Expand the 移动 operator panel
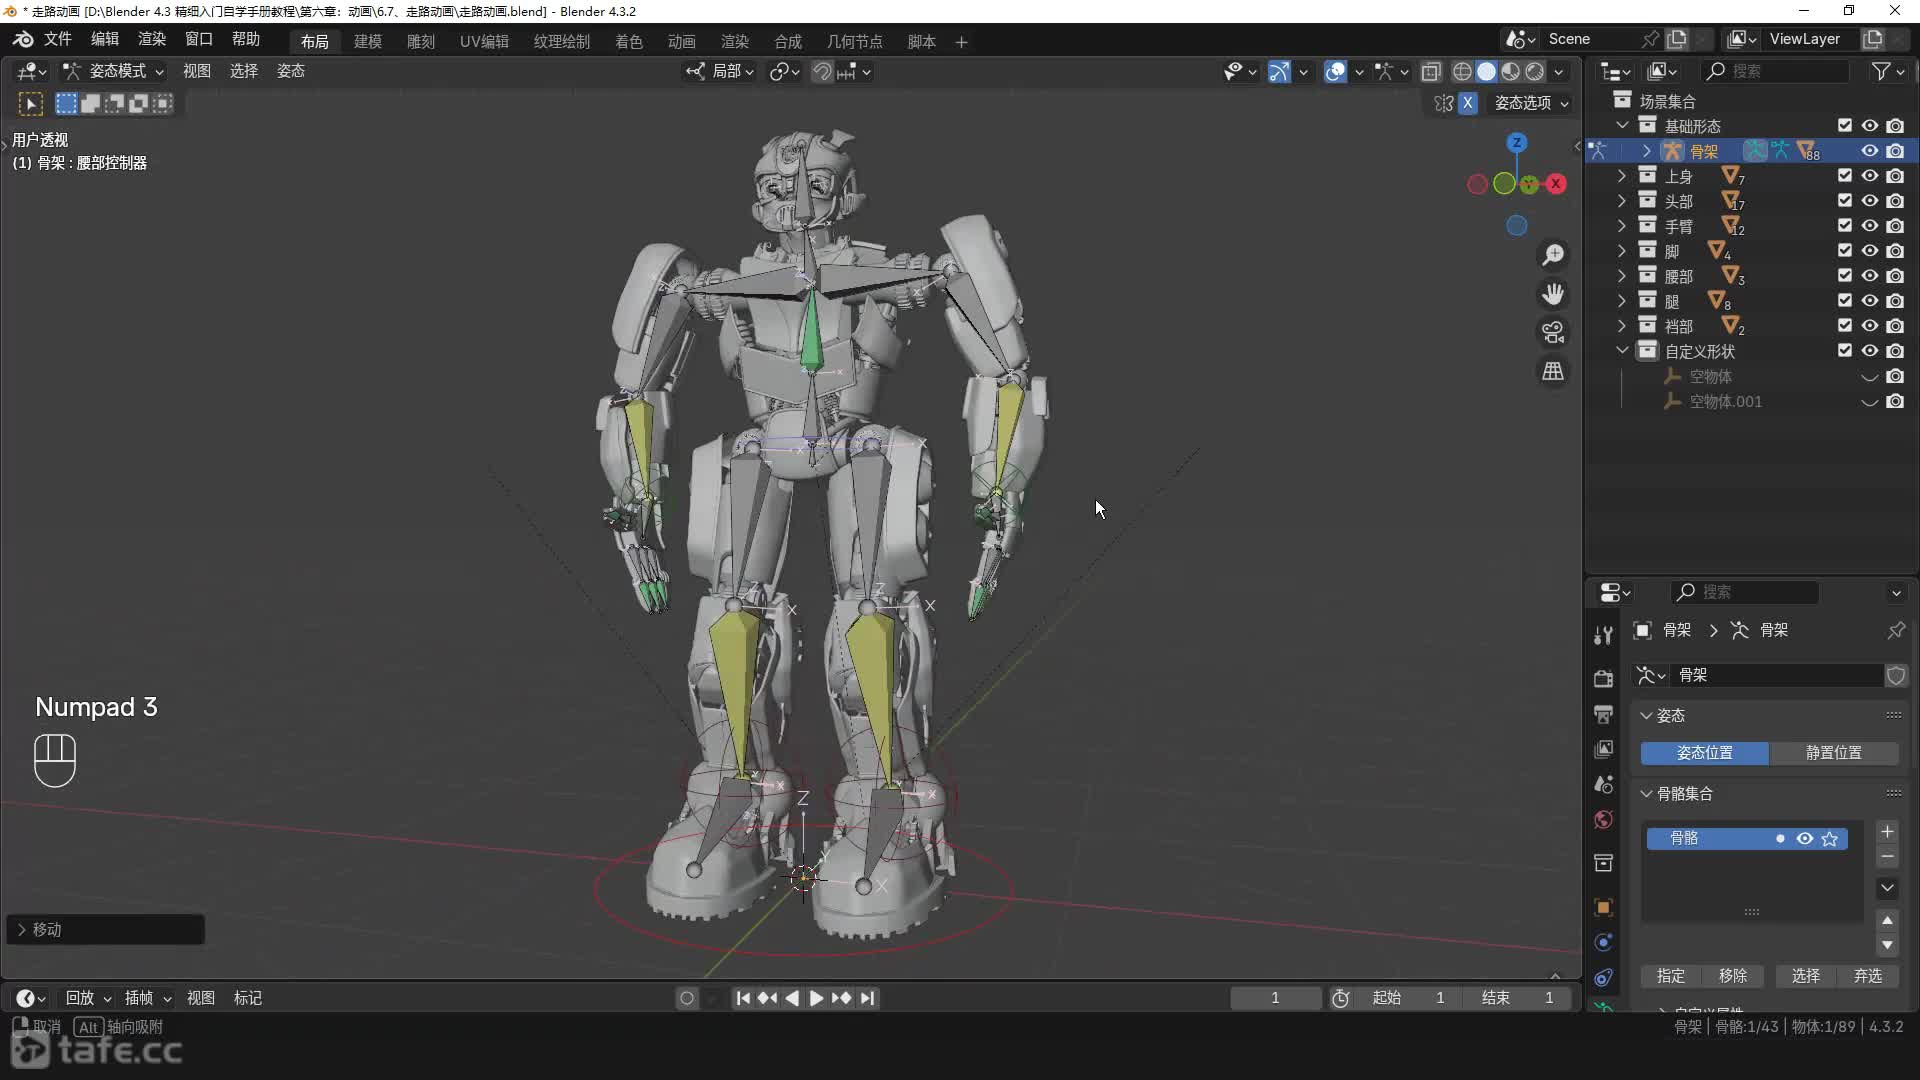The height and width of the screenshot is (1080, 1920). pyautogui.click(x=21, y=930)
